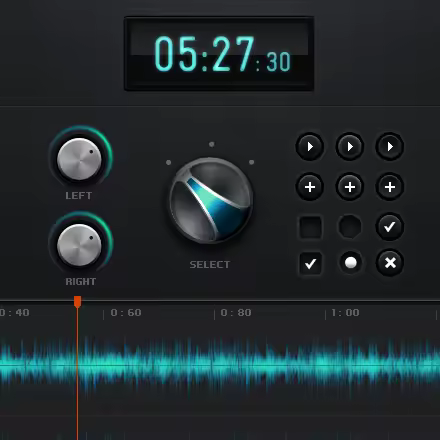
Task: Click the 0:80 mark on timeline ruler
Action: tap(236, 313)
